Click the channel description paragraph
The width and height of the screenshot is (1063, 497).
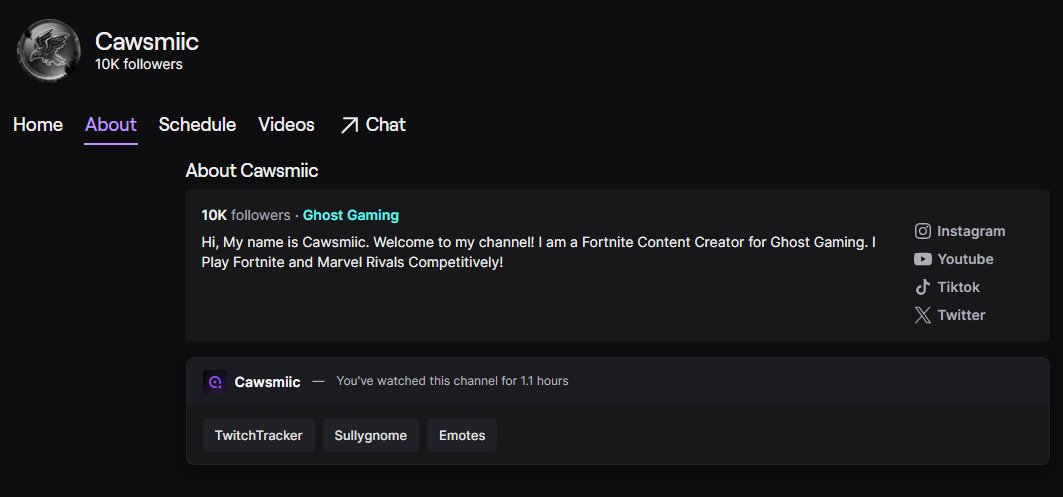tap(539, 252)
